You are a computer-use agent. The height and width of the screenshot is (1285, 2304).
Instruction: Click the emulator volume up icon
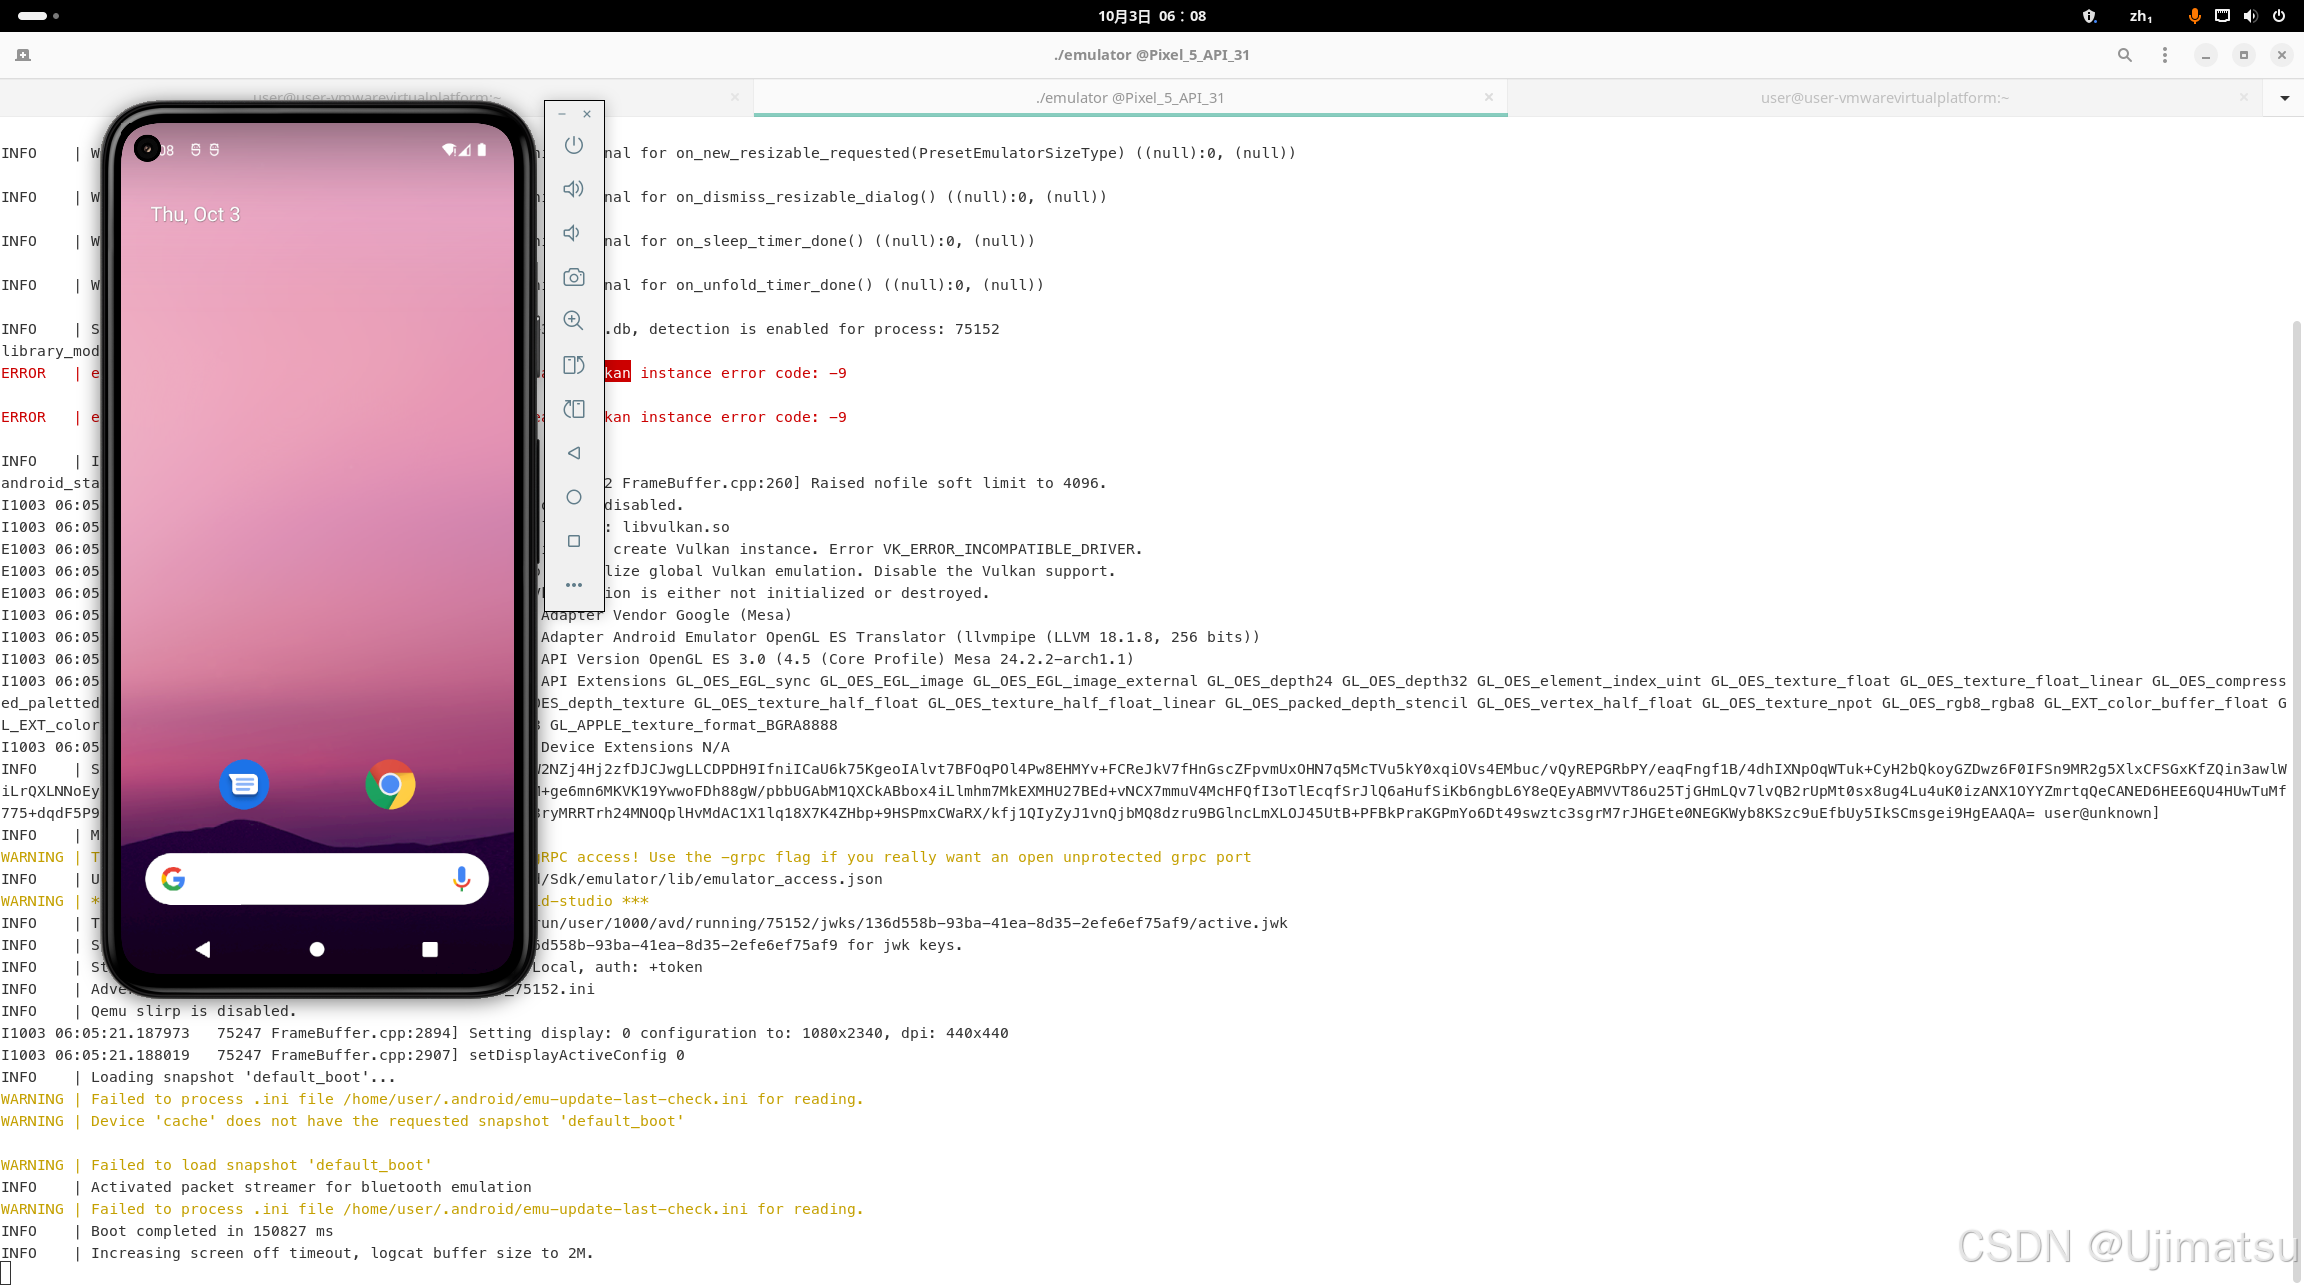click(573, 189)
